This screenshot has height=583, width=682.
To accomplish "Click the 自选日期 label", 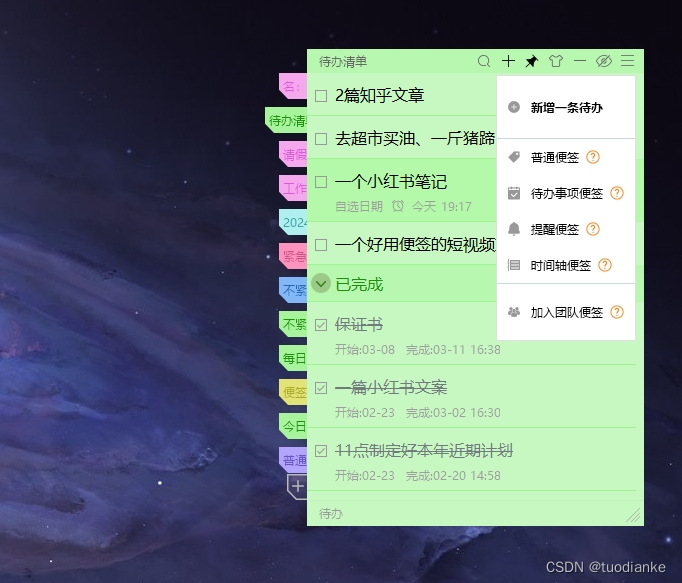I will [359, 206].
